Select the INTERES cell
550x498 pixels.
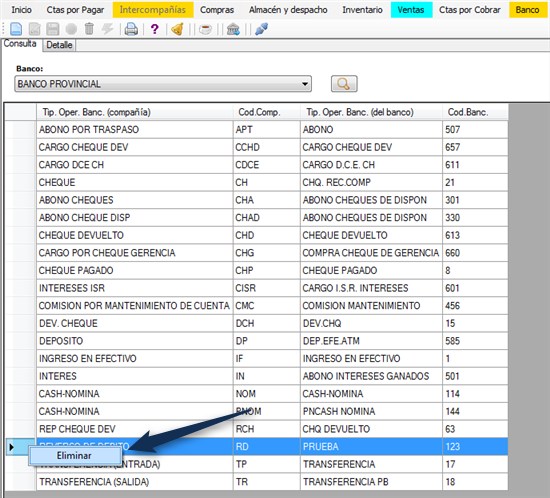tap(135, 376)
